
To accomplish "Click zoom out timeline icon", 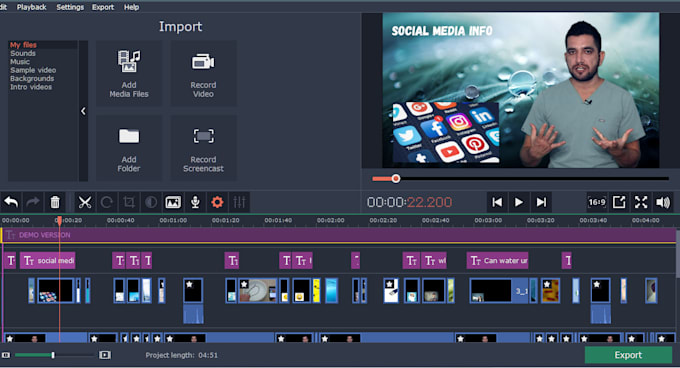I will (6, 355).
